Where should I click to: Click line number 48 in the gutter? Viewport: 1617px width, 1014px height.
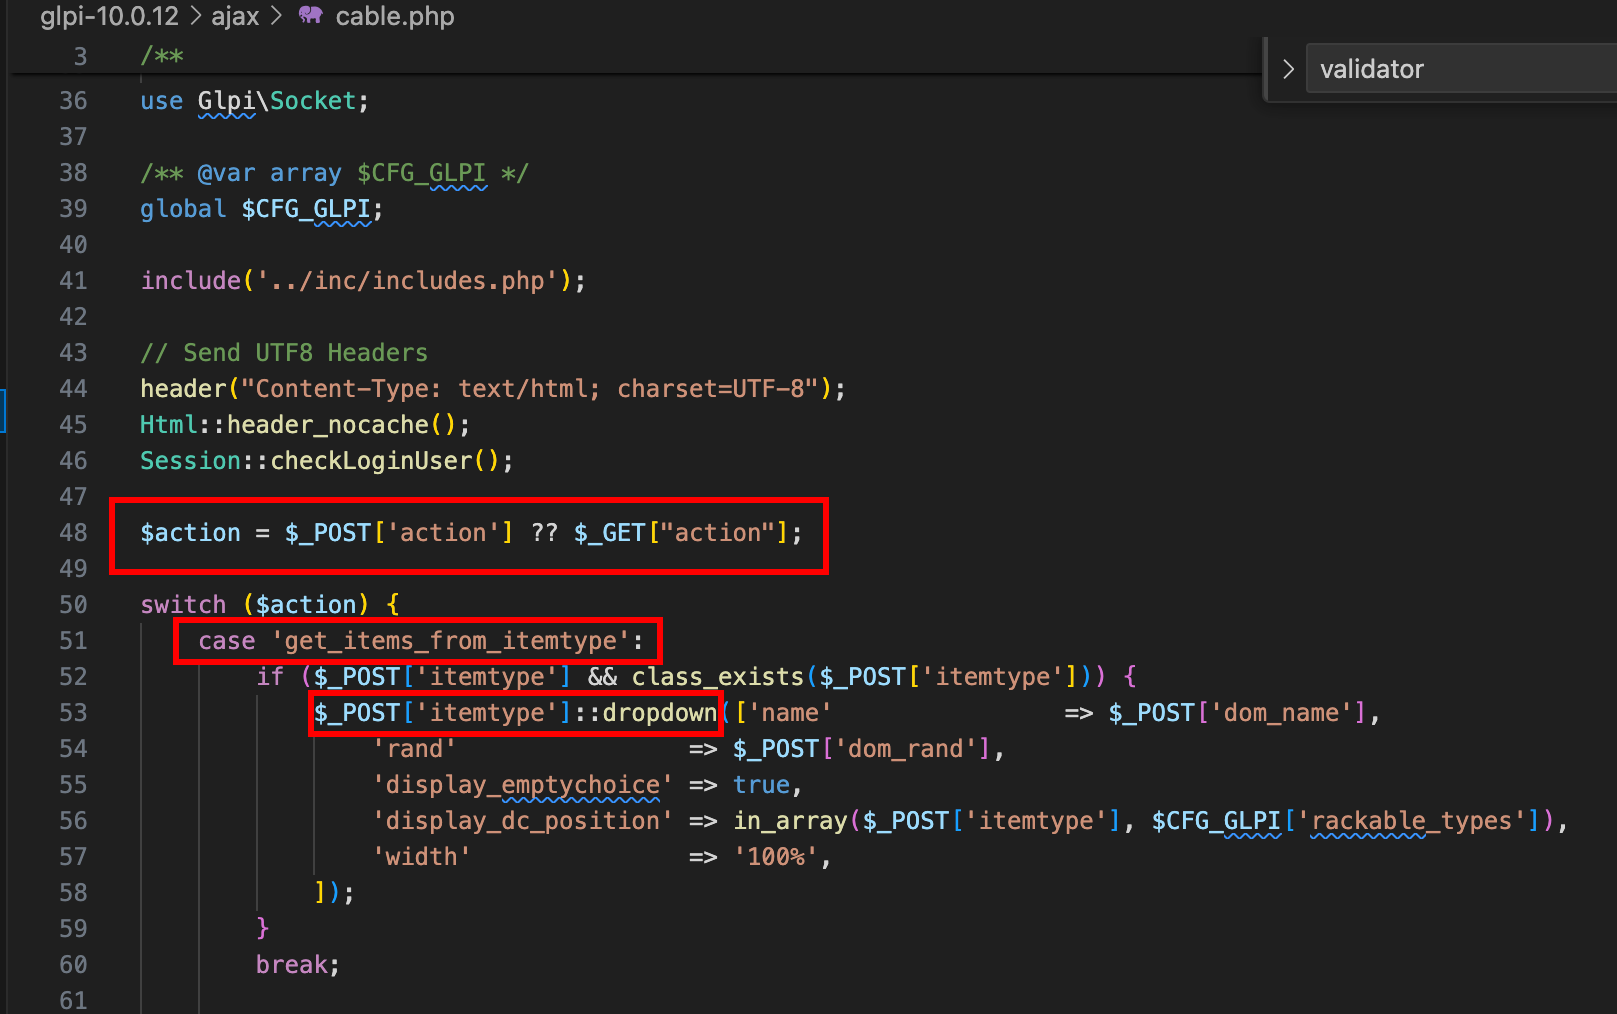coord(73,532)
